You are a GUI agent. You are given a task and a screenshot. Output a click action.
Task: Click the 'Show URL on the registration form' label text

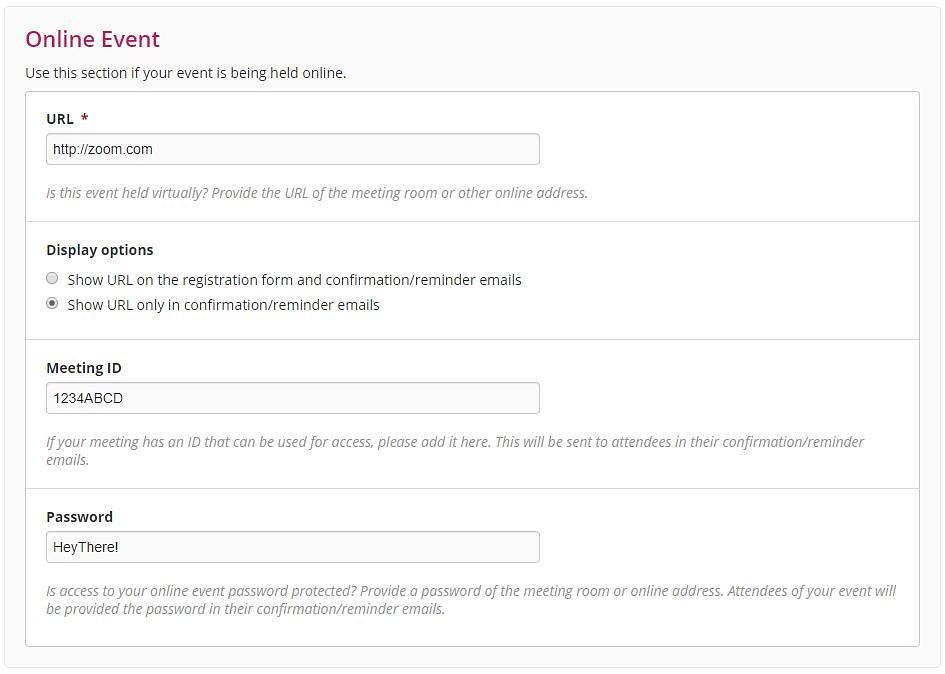(x=294, y=280)
